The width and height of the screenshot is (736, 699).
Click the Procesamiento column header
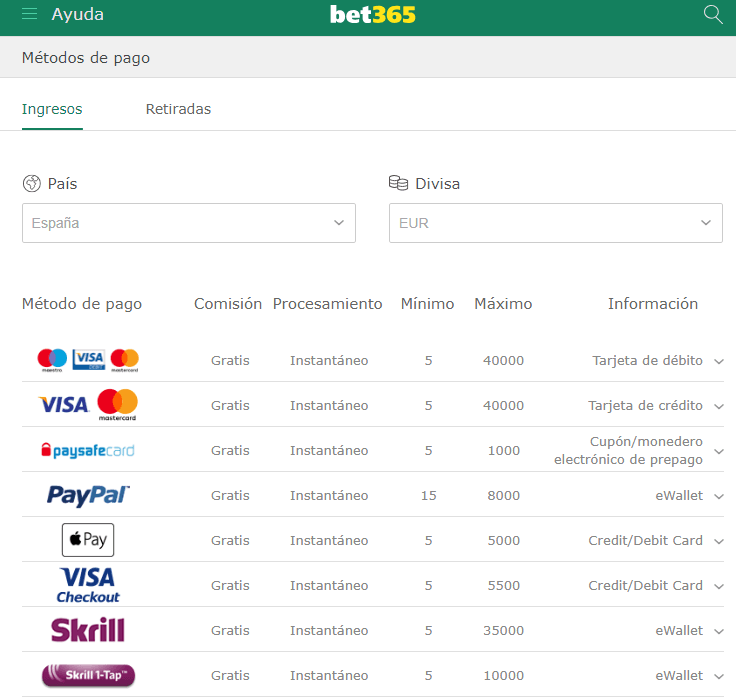click(x=328, y=304)
